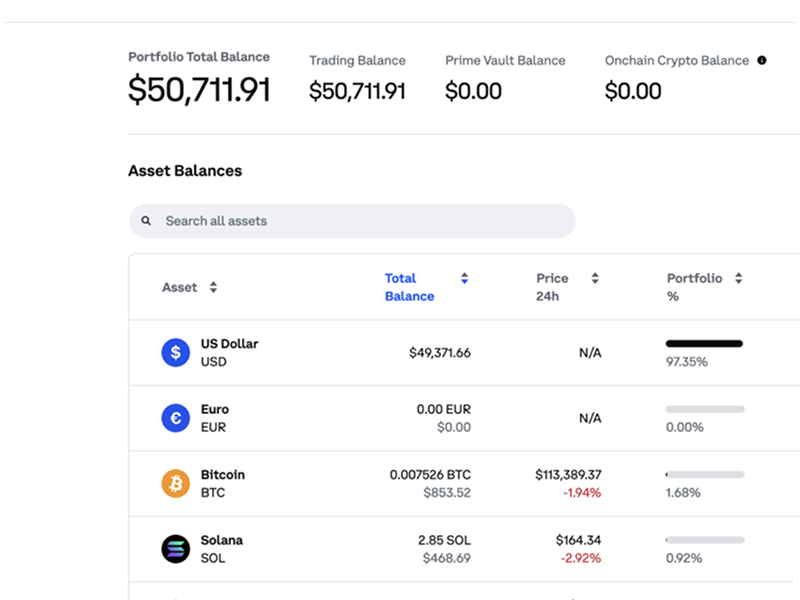
Task: Click the Bitcoin logo icon
Action: (175, 483)
